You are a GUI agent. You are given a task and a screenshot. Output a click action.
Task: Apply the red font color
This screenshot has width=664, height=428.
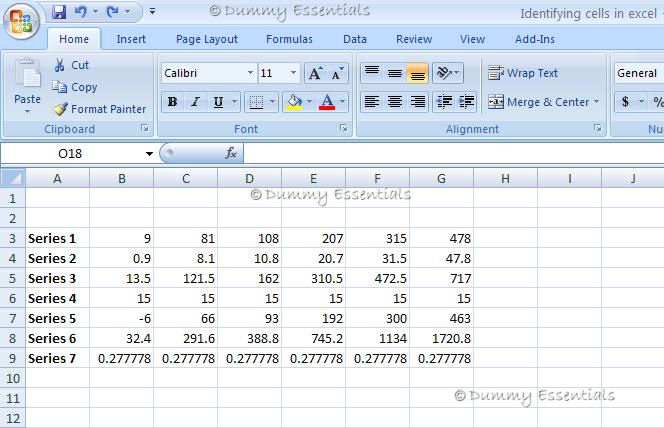(x=327, y=102)
